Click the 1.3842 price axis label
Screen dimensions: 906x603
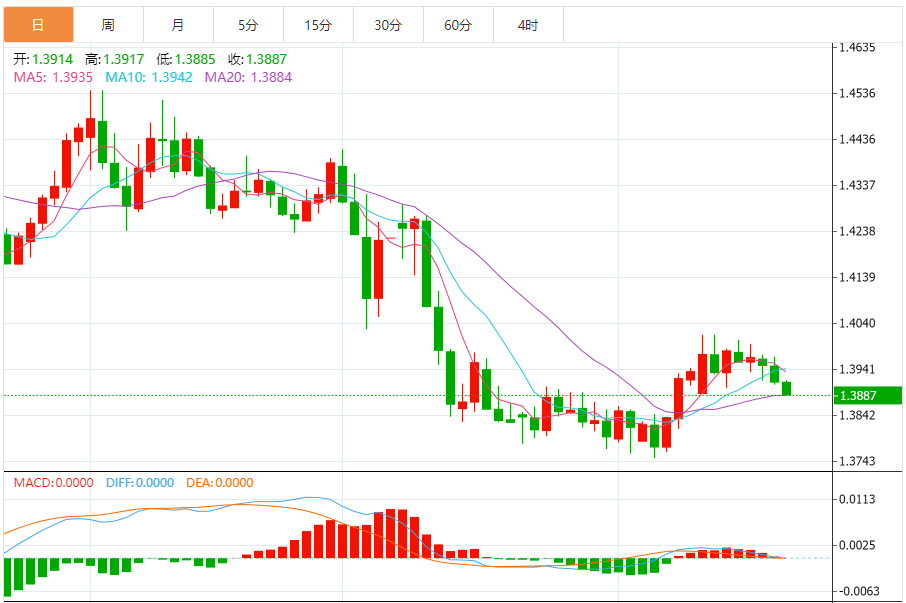point(857,415)
